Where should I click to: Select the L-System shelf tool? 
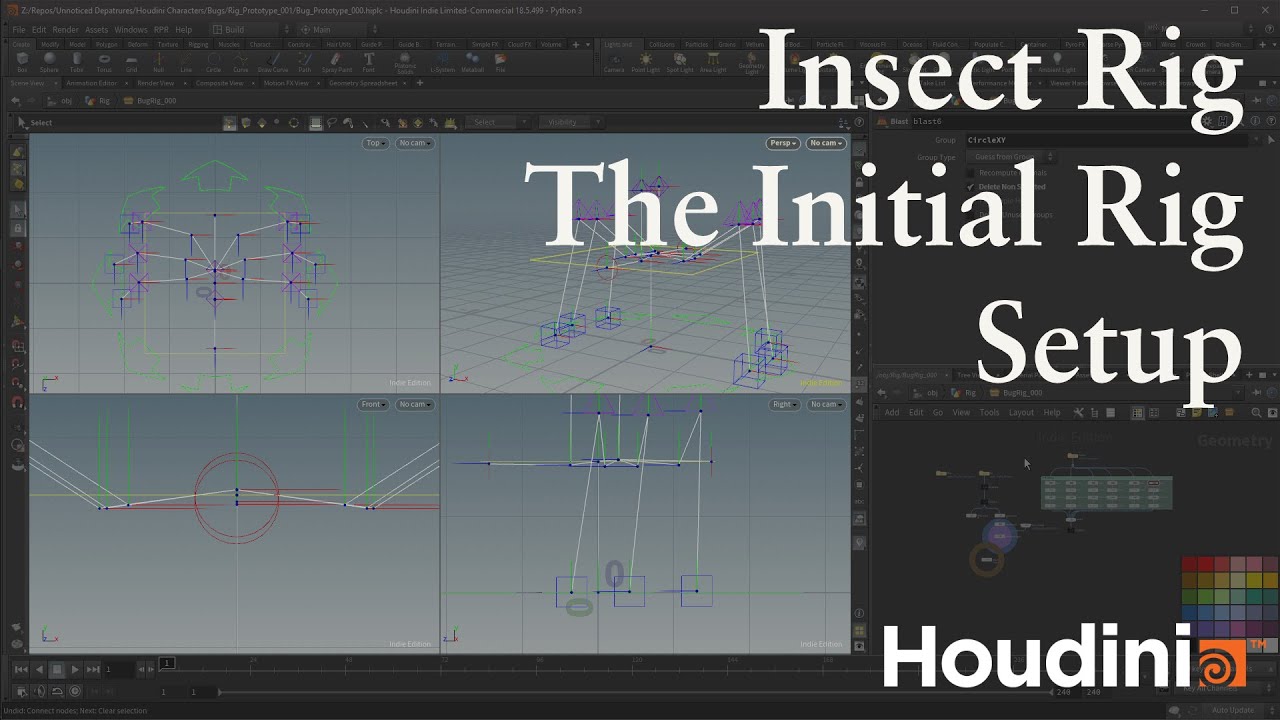coord(441,63)
